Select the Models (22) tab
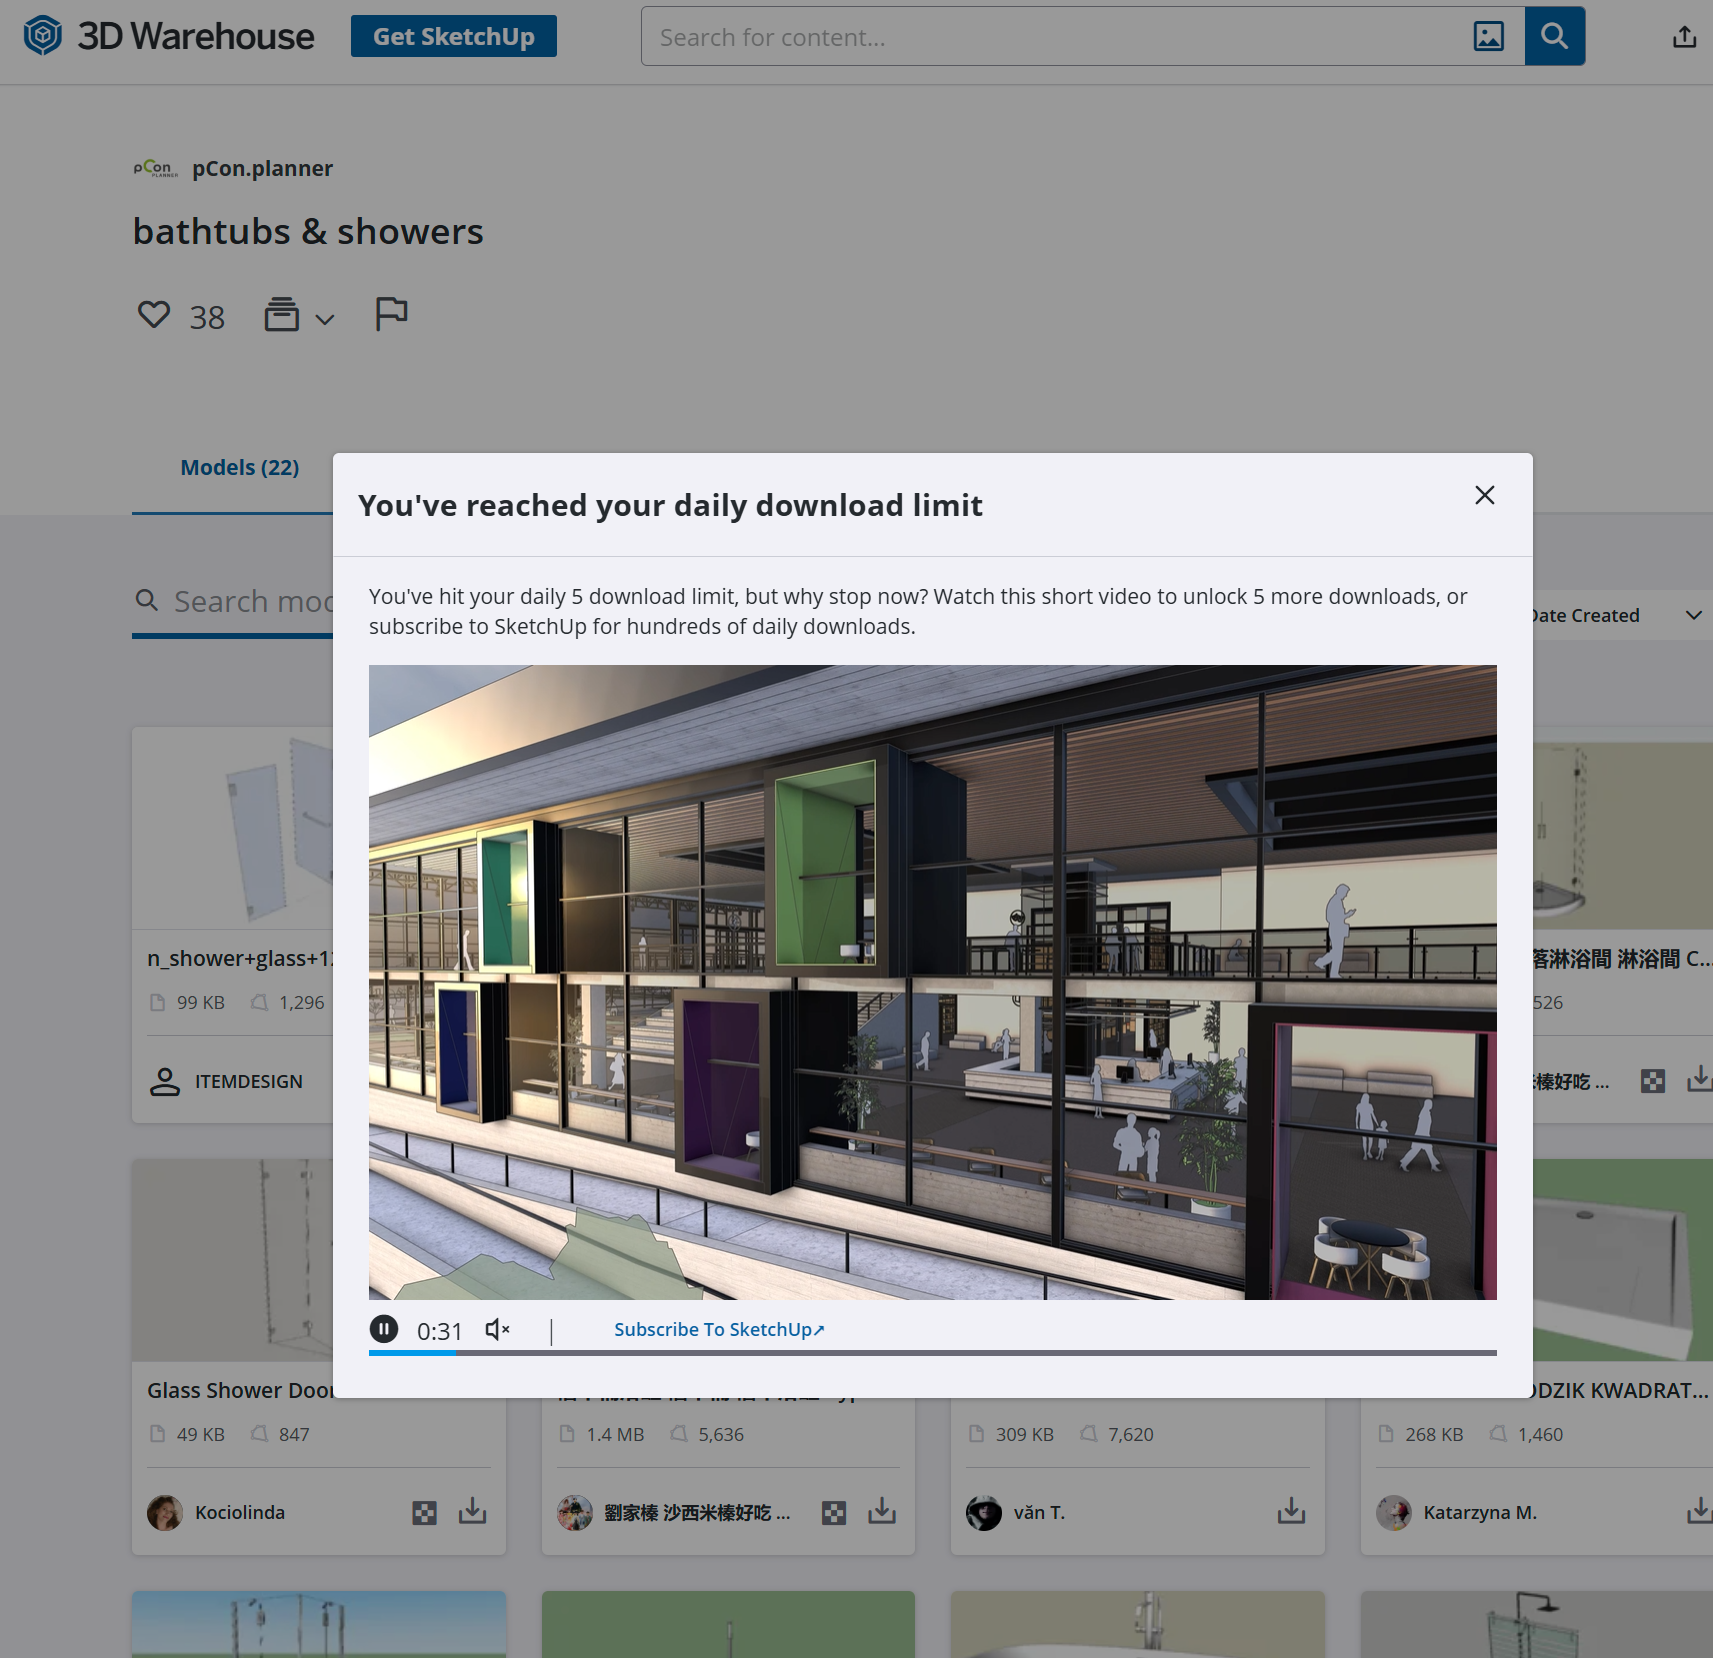The image size is (1713, 1658). pos(239,467)
